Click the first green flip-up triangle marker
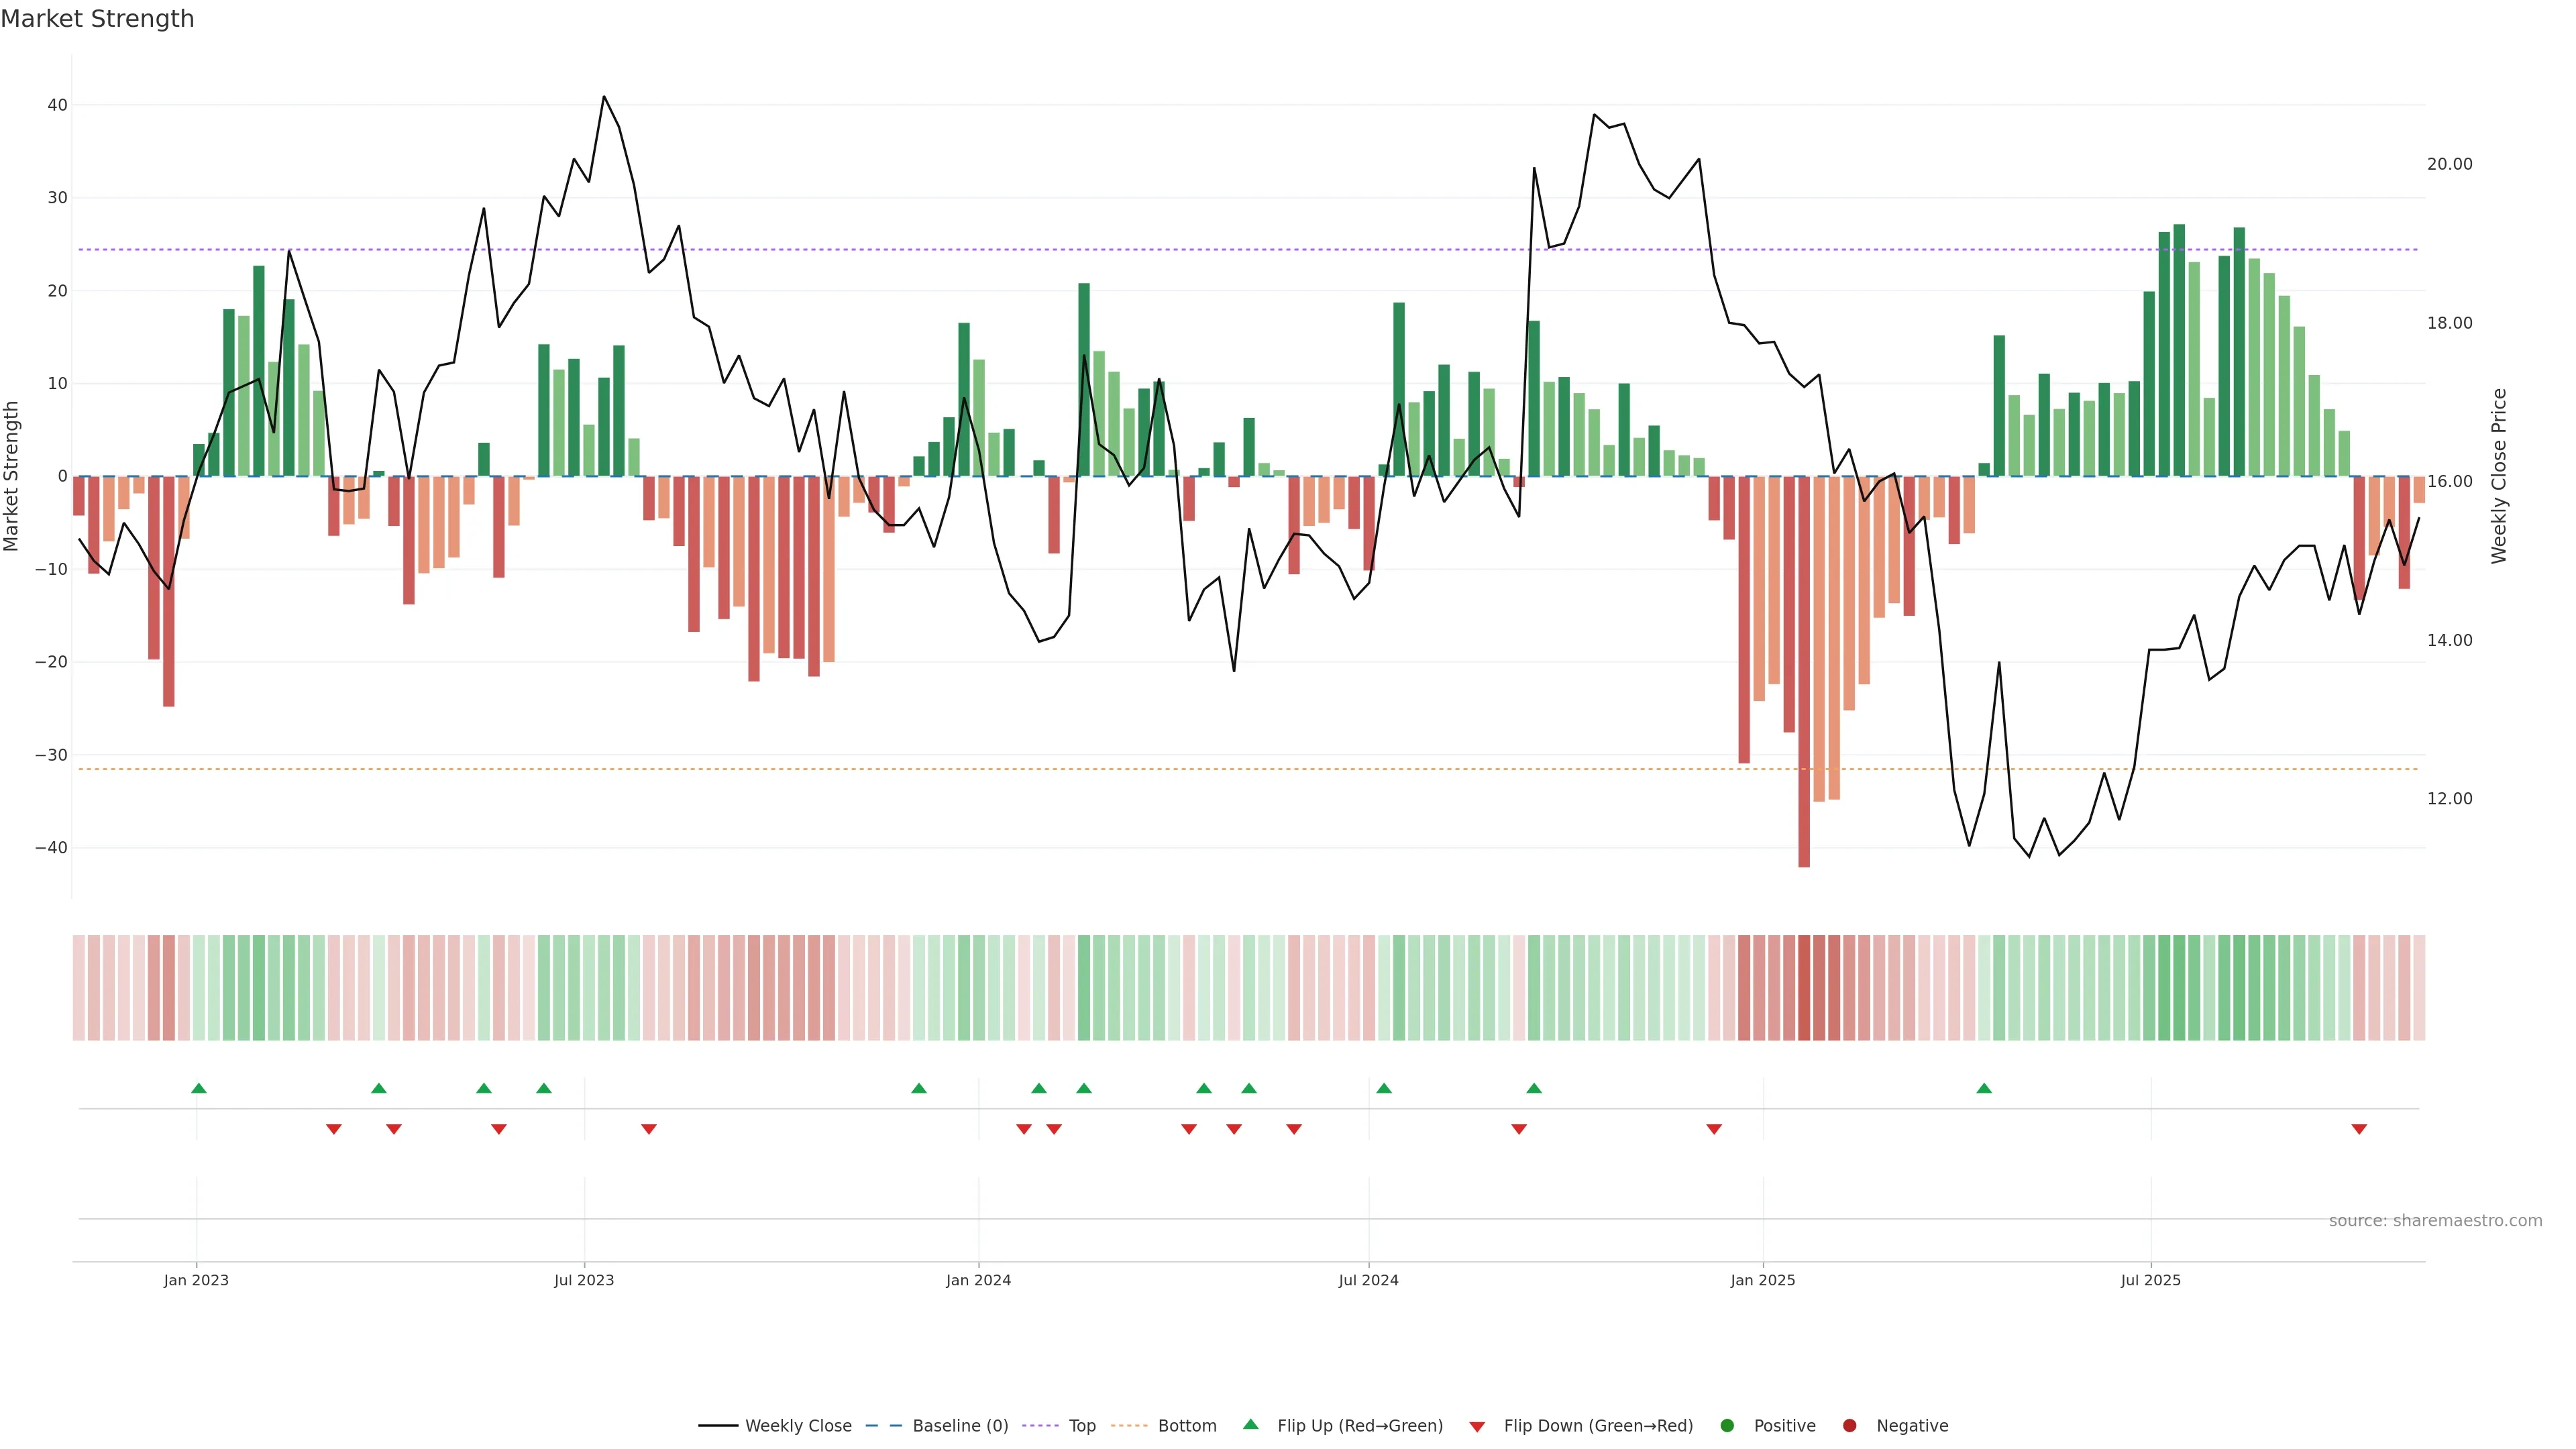Image resolution: width=2576 pixels, height=1449 pixels. pos(199,1088)
